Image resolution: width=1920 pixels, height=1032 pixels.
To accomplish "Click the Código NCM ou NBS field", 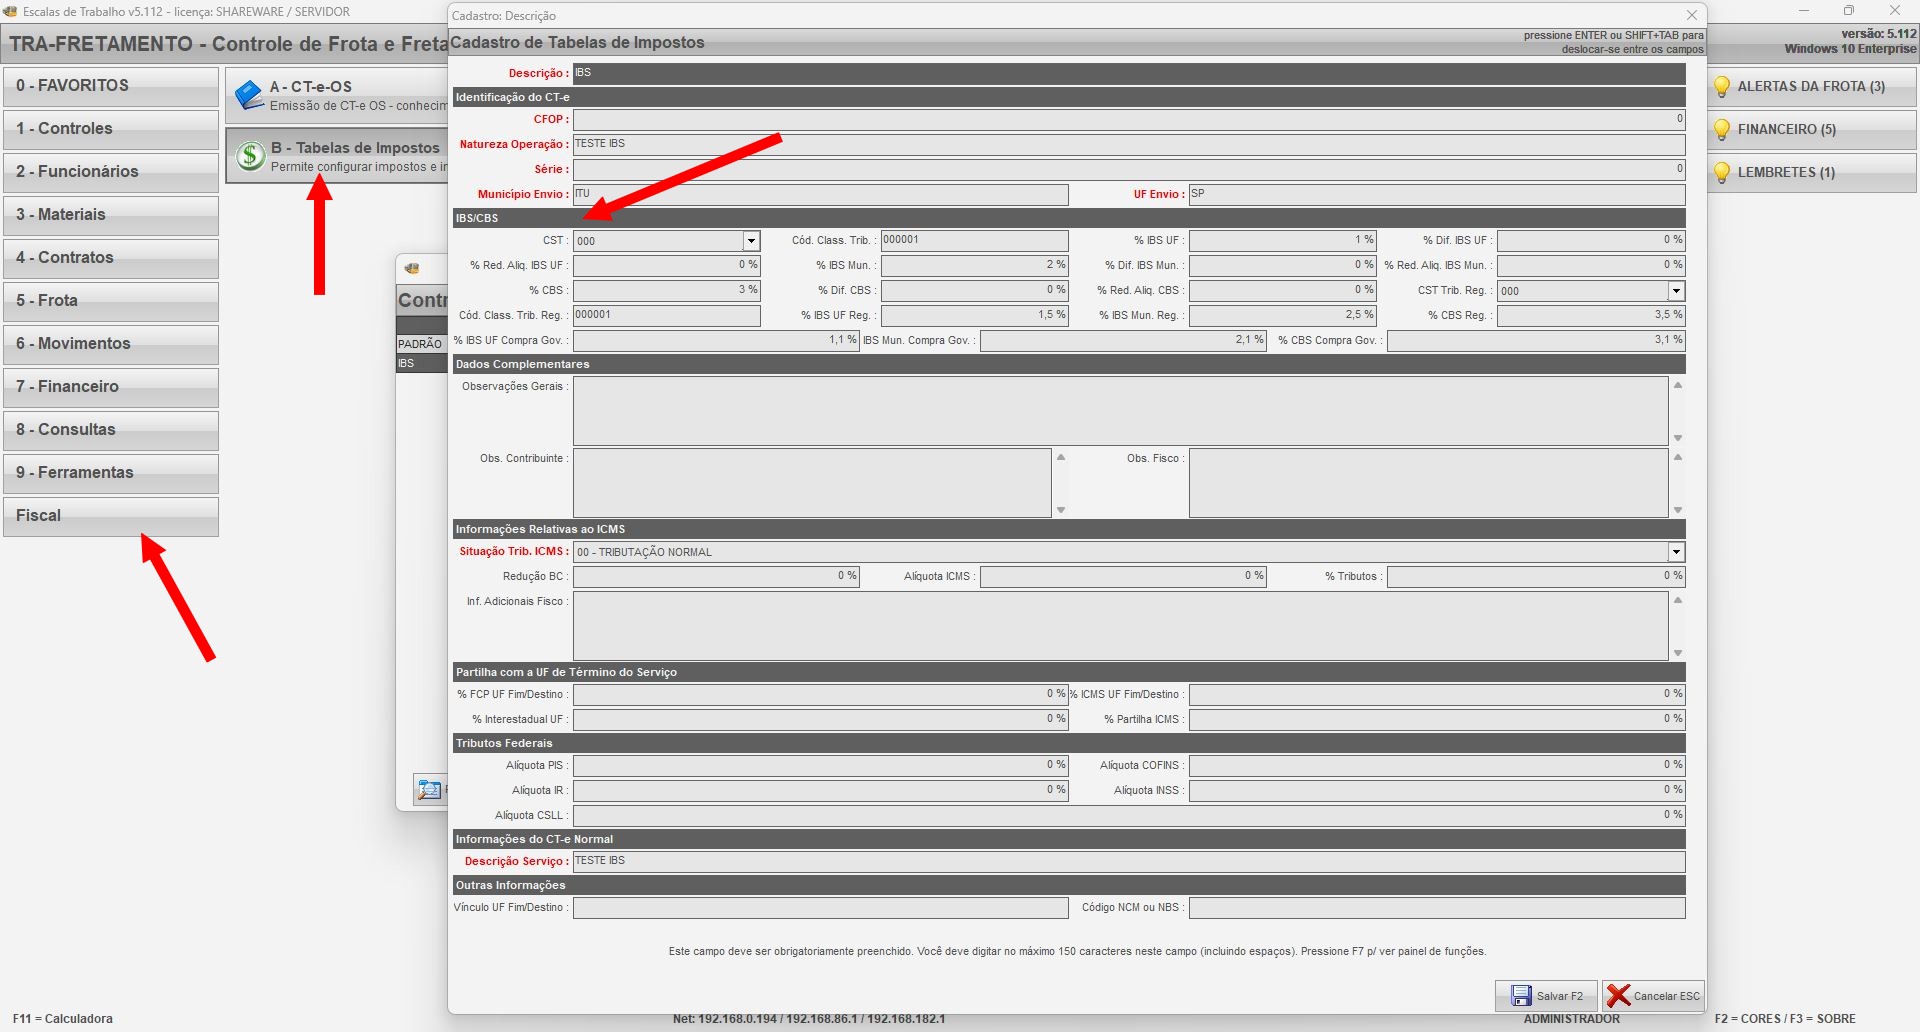I will [1436, 908].
